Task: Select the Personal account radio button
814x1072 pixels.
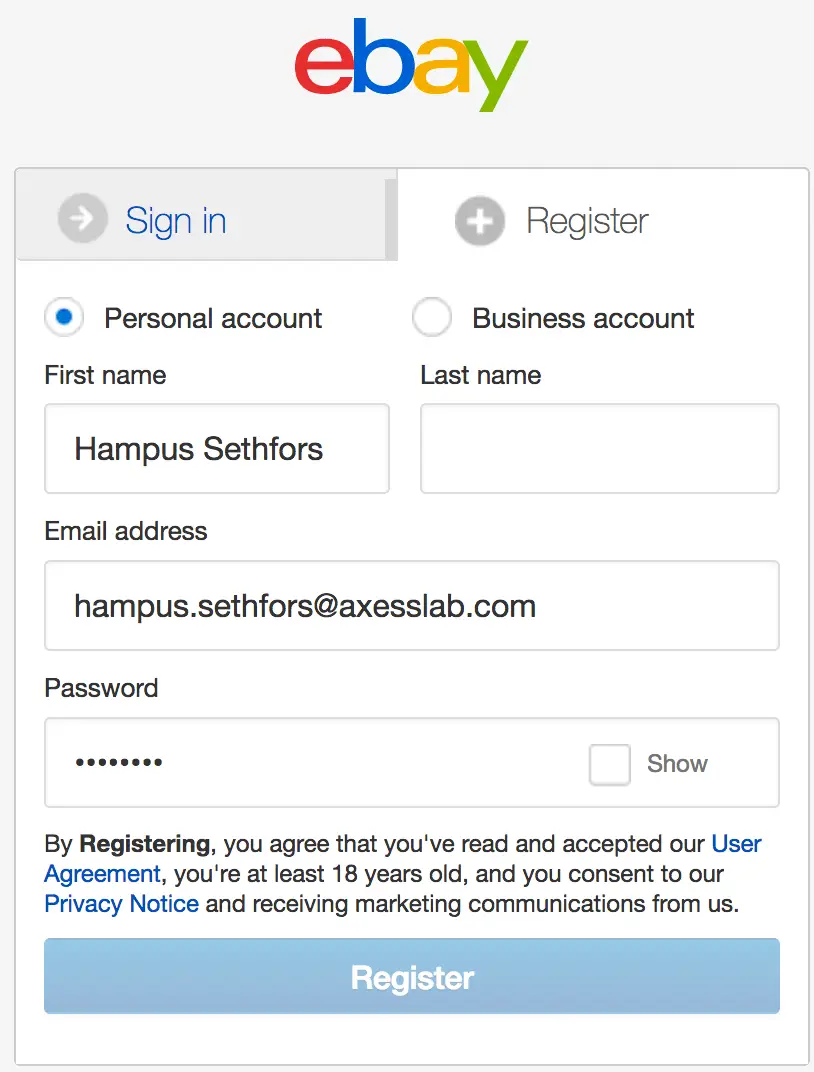Action: click(x=64, y=317)
